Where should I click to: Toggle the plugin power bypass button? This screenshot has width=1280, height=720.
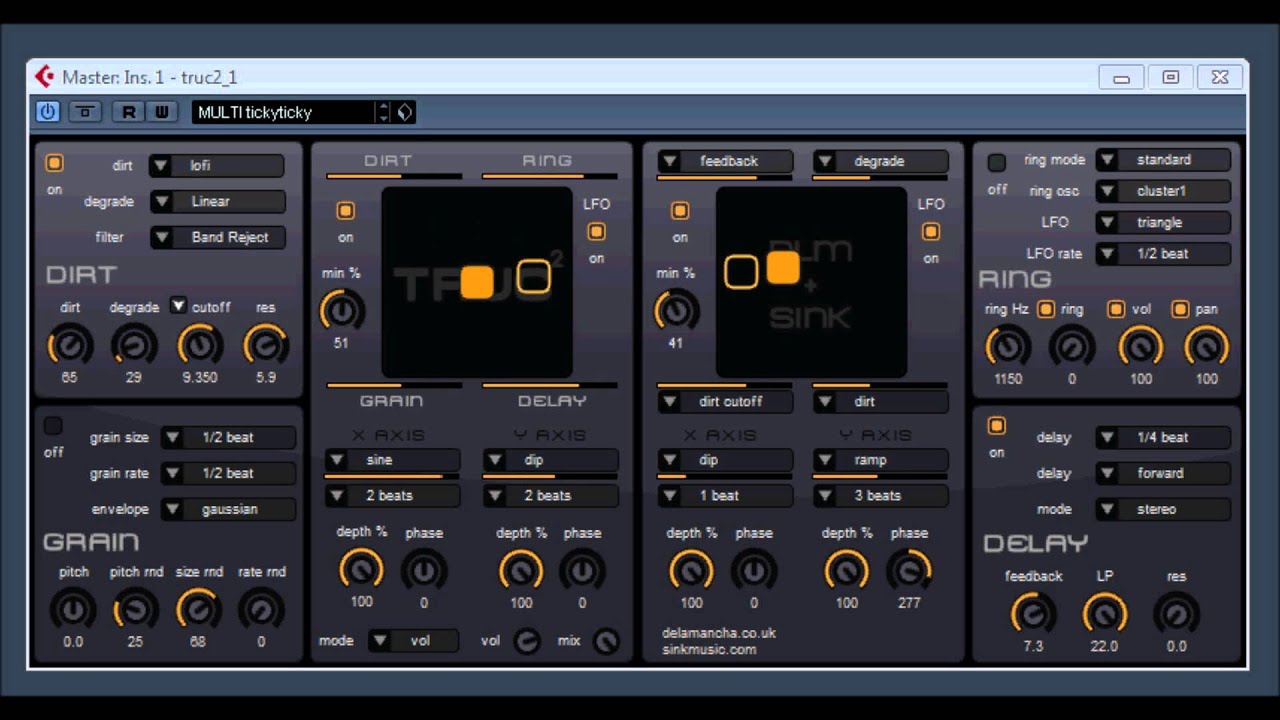coord(47,112)
